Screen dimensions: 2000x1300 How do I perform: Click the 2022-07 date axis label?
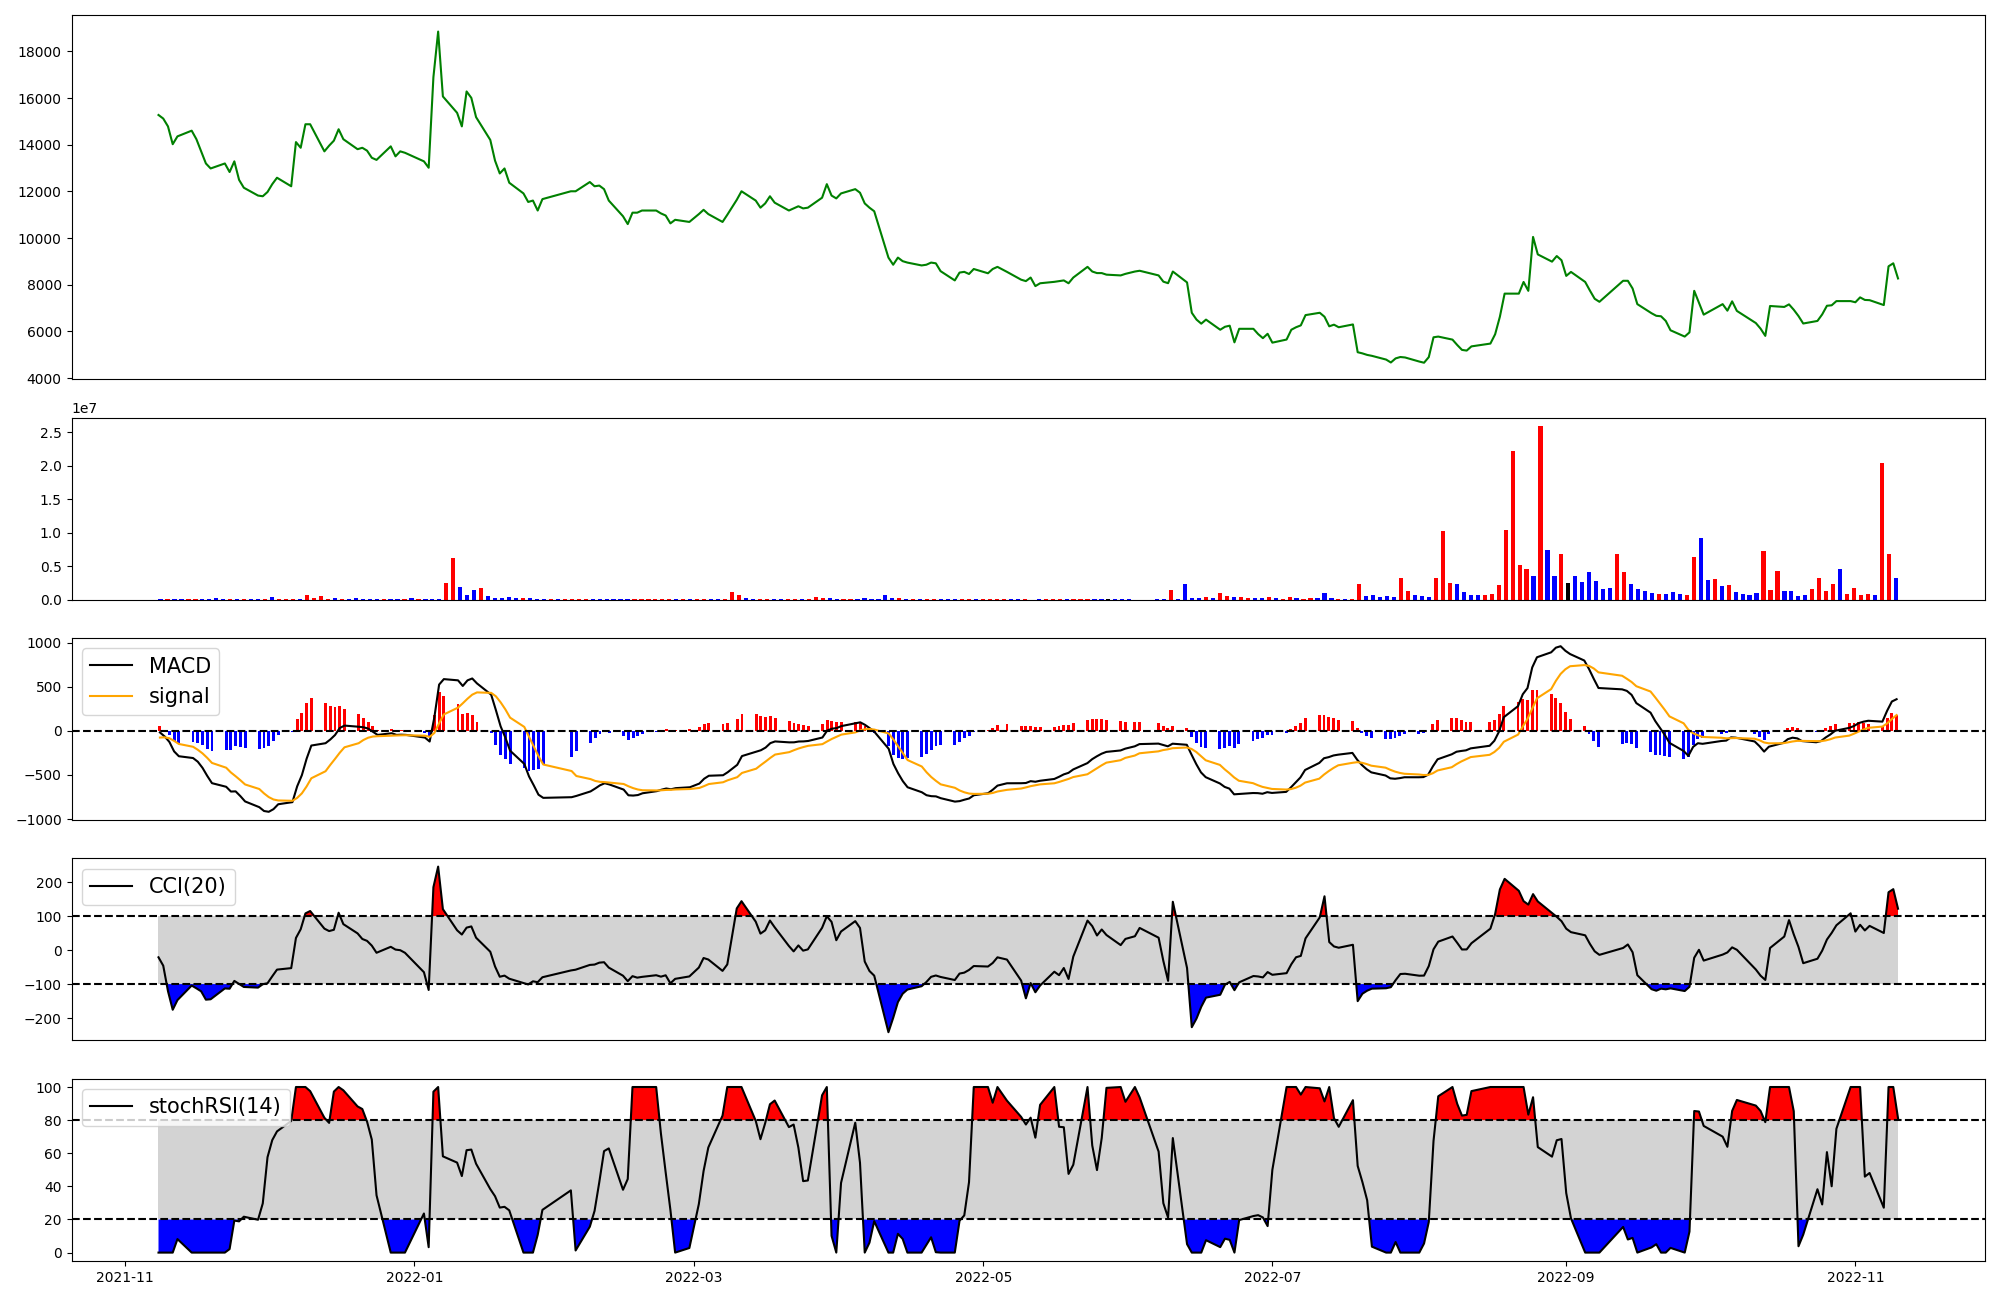tap(1272, 1277)
